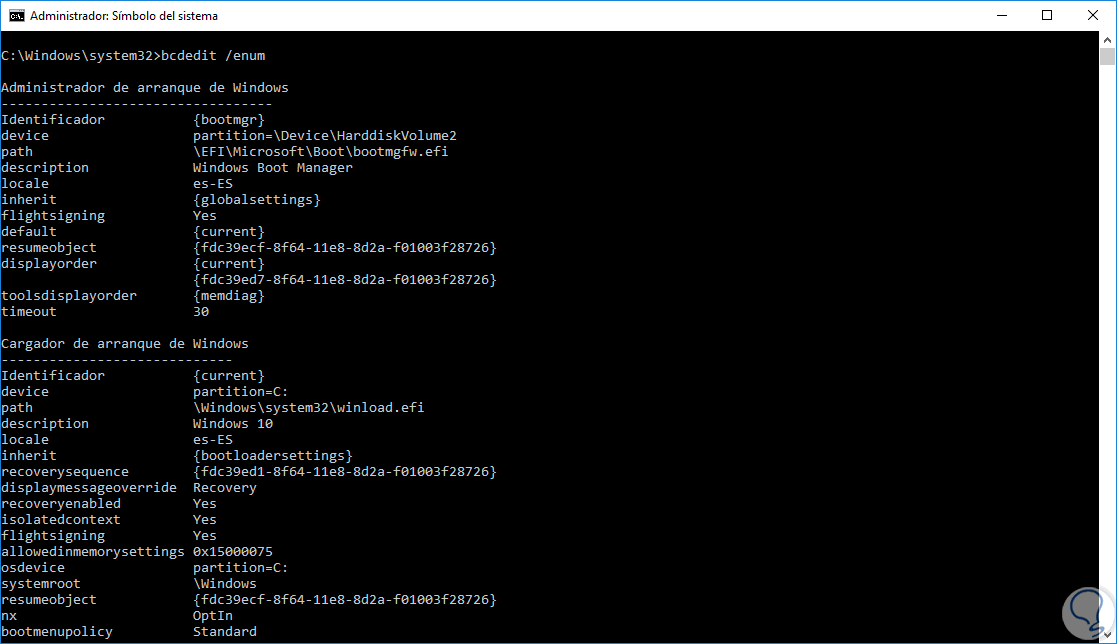Click the winload.efi path value
Screen dimensions: 1117x644
308,408
